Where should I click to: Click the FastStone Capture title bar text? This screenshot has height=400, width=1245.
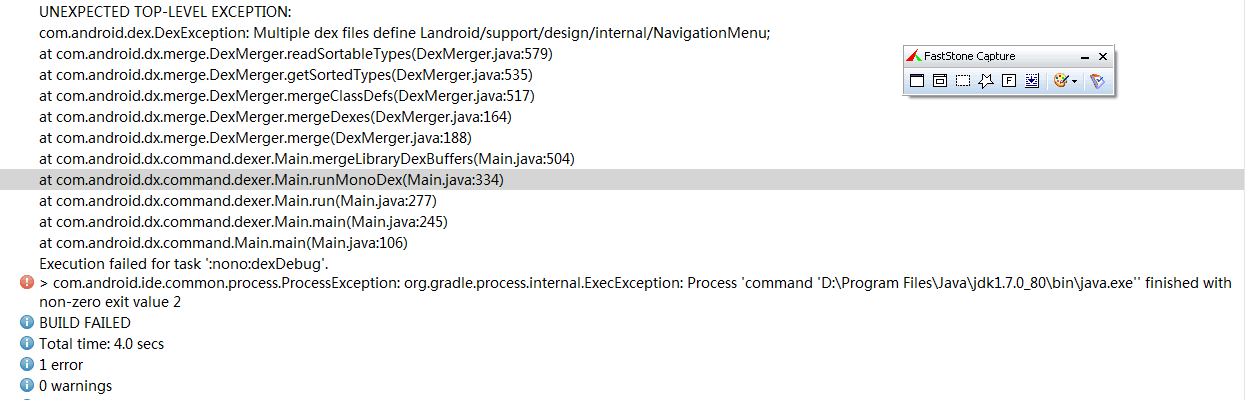pyautogui.click(x=970, y=56)
